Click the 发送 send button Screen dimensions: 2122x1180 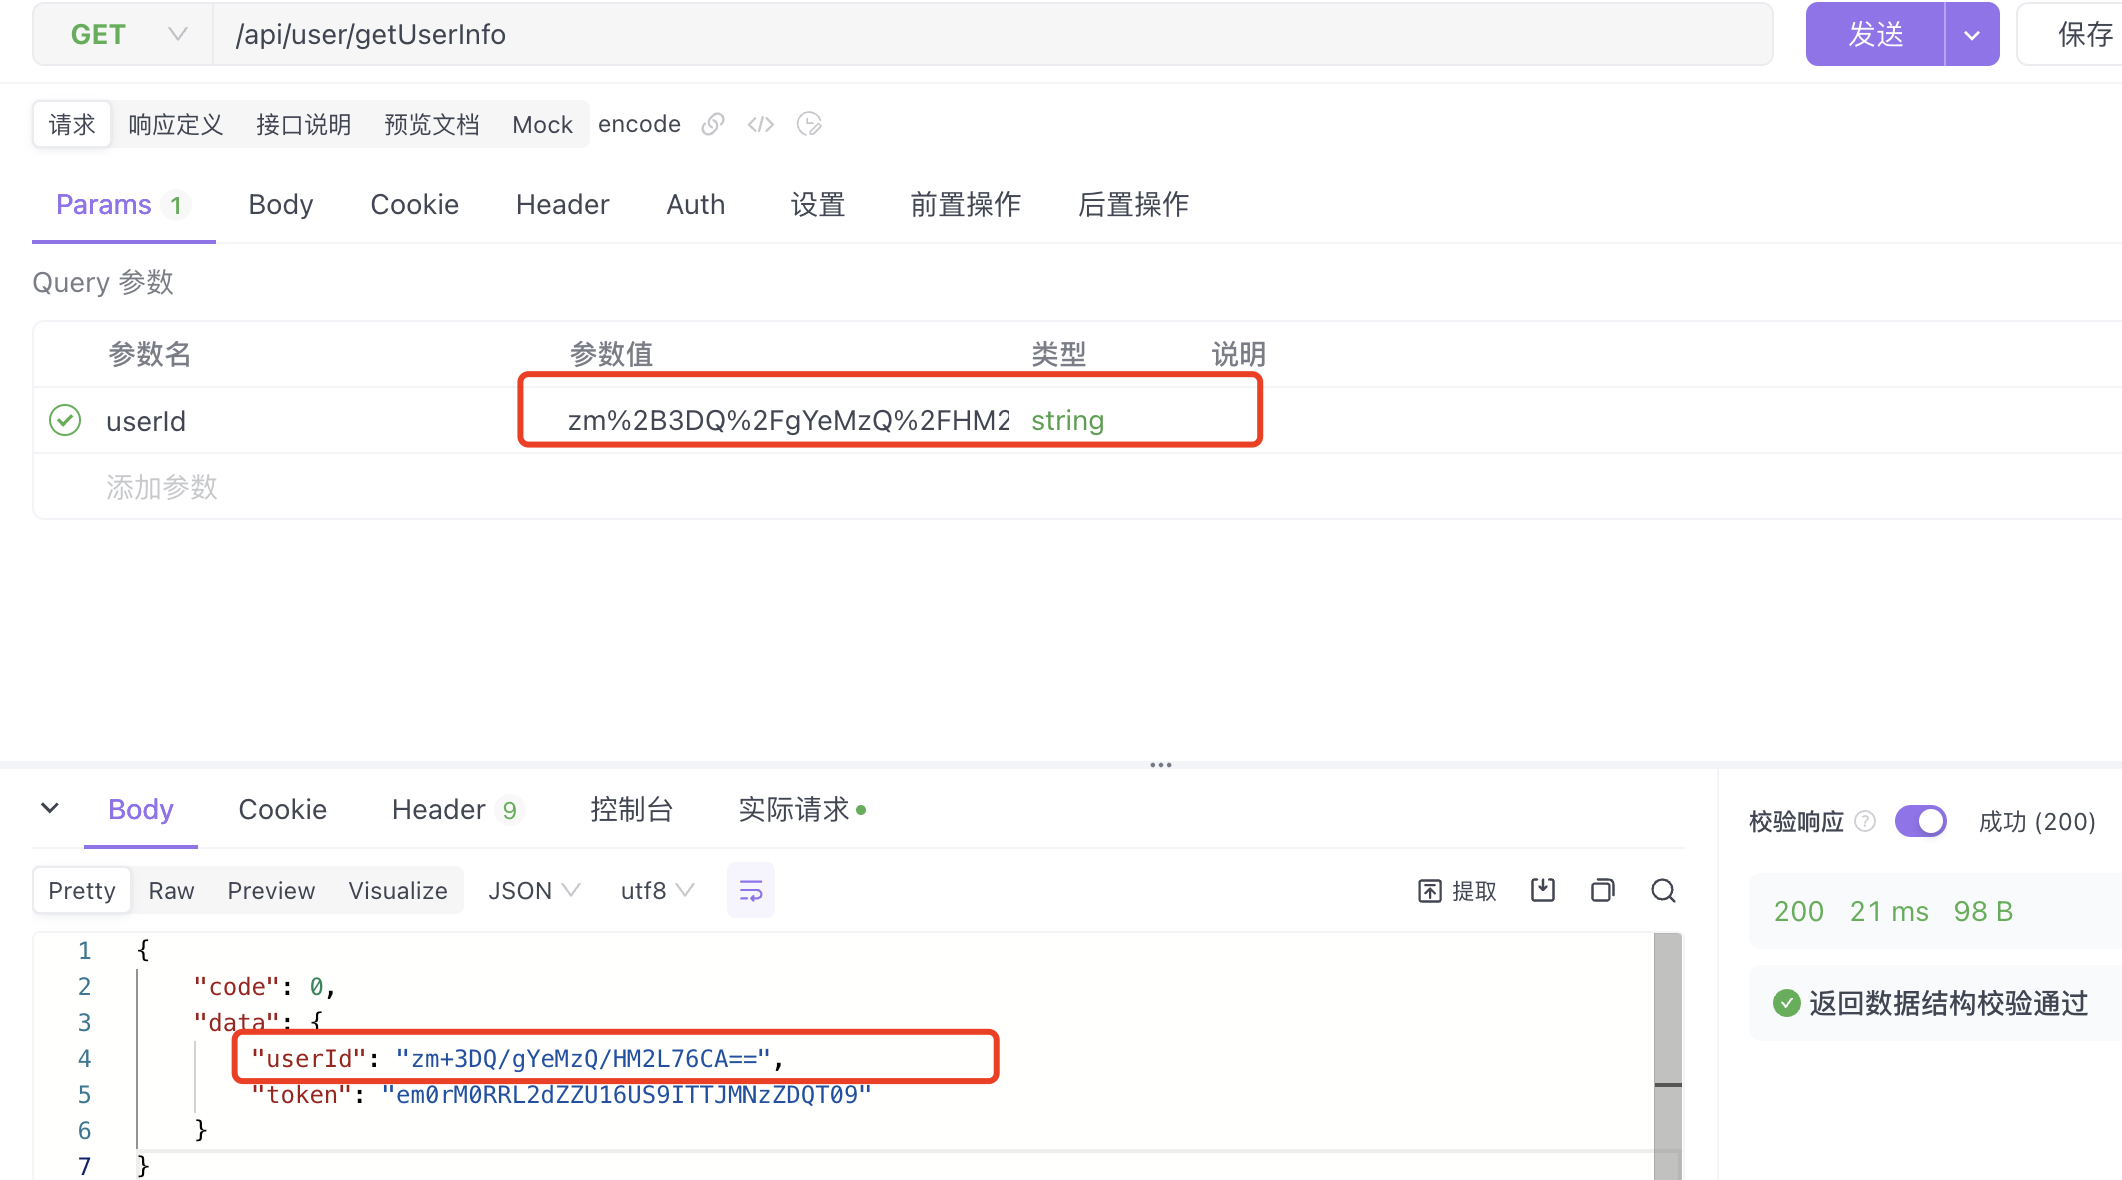pos(1875,35)
